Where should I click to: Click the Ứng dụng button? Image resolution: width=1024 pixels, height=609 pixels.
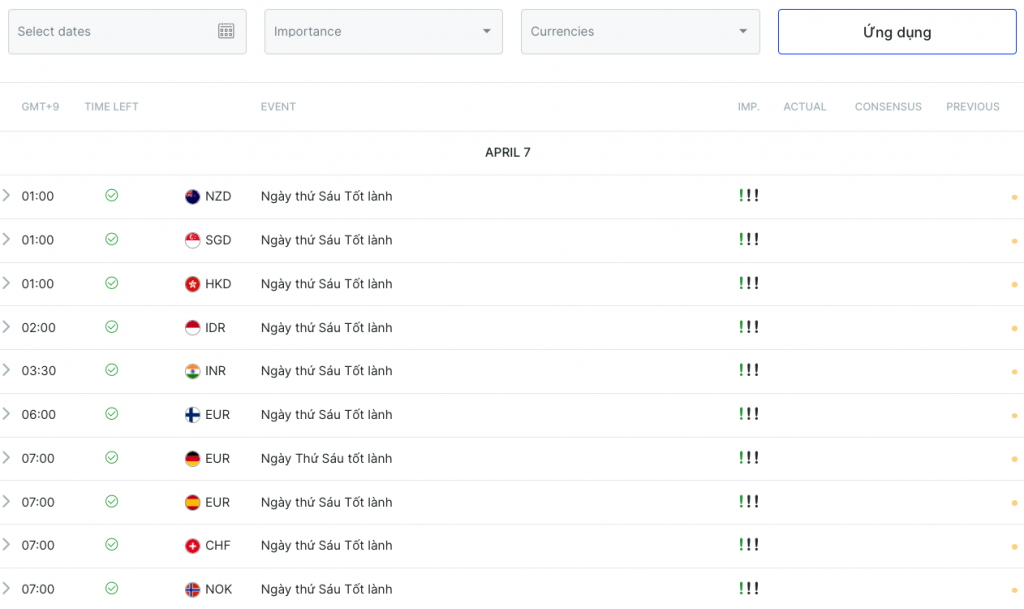coord(896,31)
